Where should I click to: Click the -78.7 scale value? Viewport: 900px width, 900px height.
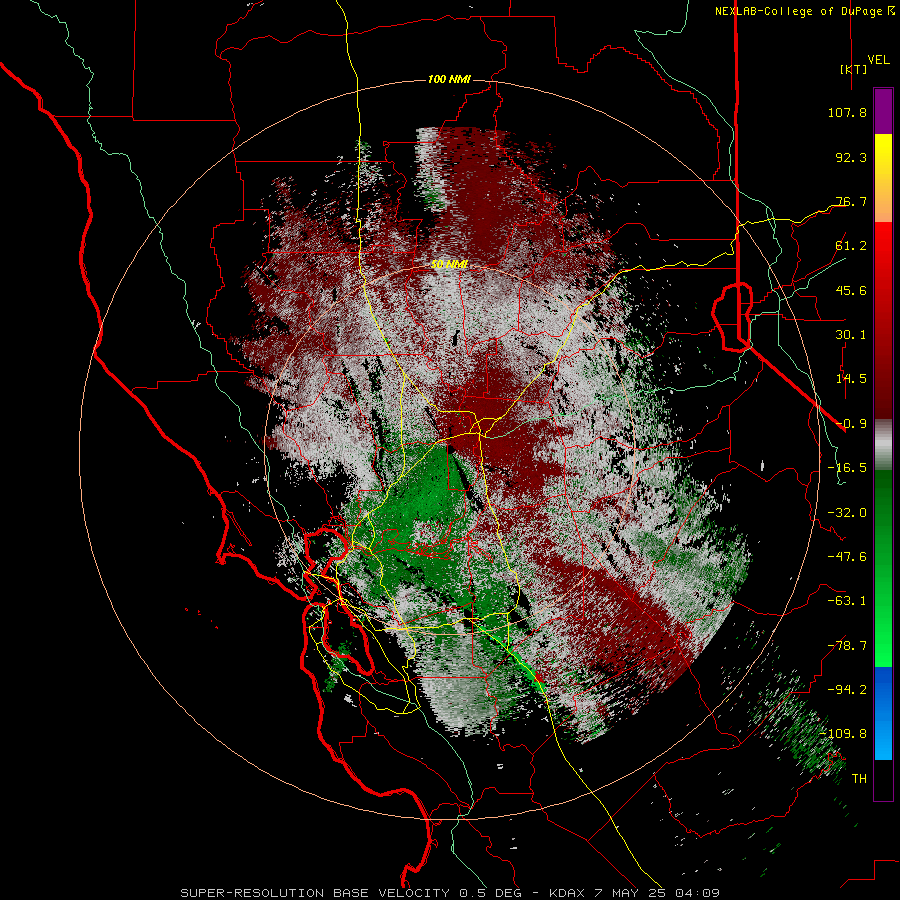[847, 646]
